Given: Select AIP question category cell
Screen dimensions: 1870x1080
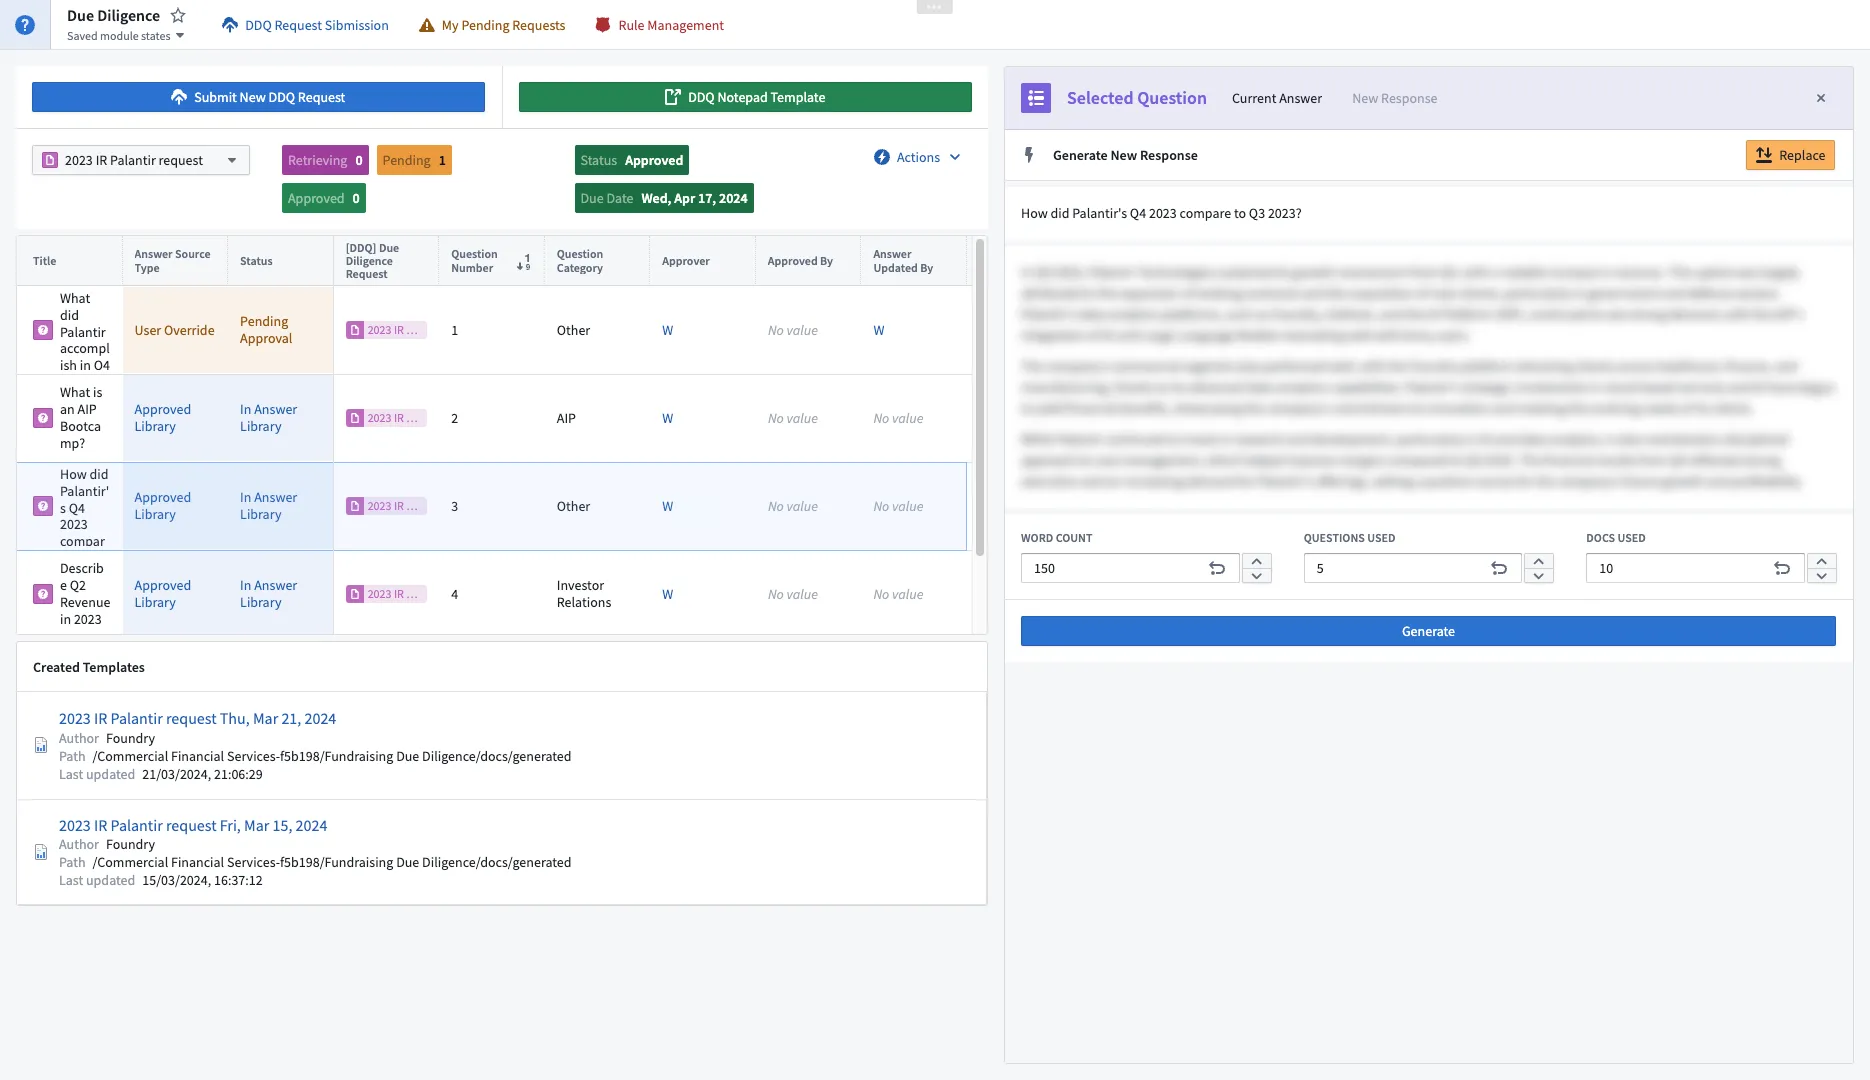Looking at the screenshot, I should 597,418.
